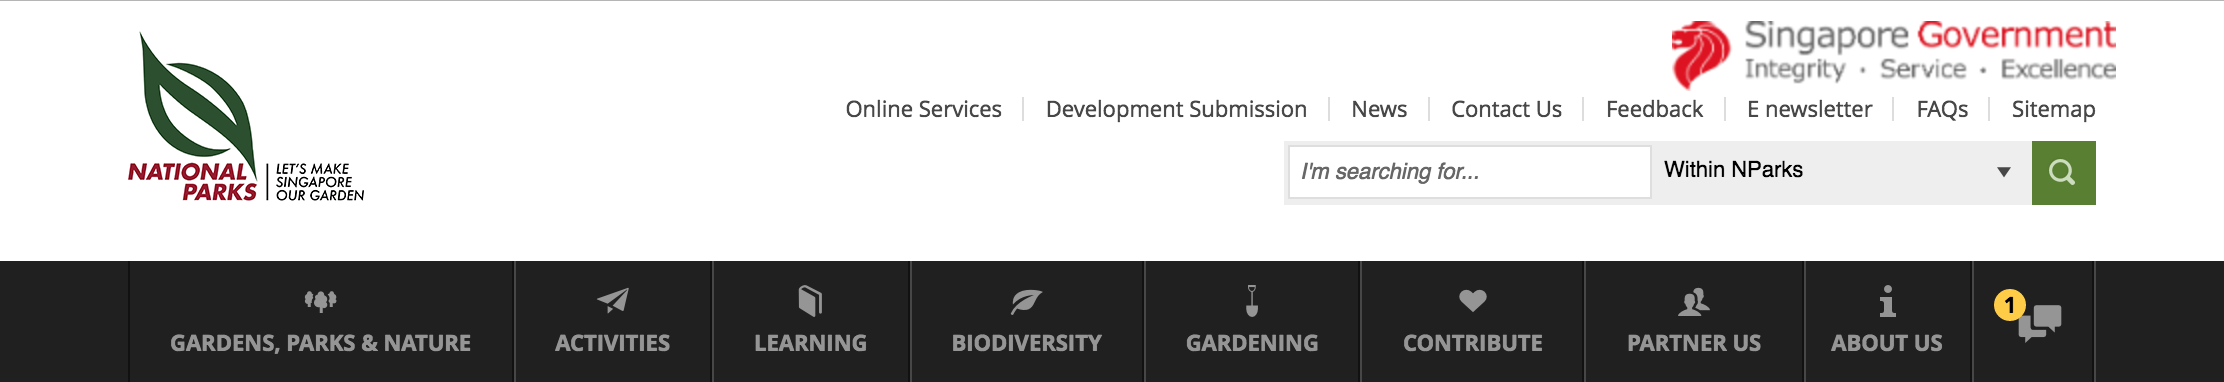
Task: Click the book icon above Learning
Action: (810, 300)
